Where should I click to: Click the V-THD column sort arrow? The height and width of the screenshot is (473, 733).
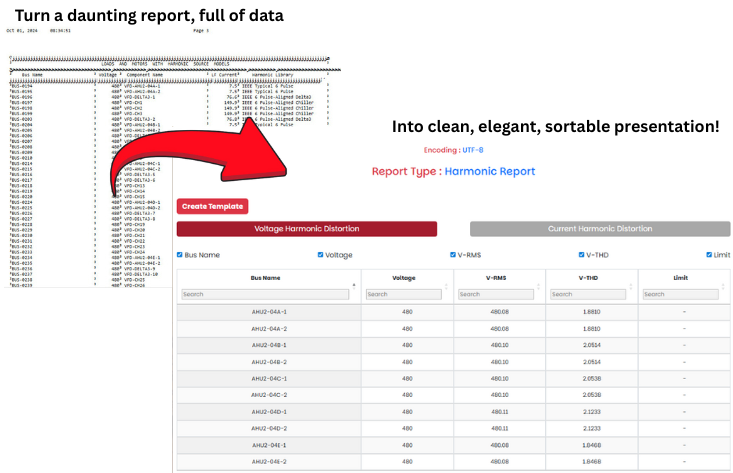629,285
